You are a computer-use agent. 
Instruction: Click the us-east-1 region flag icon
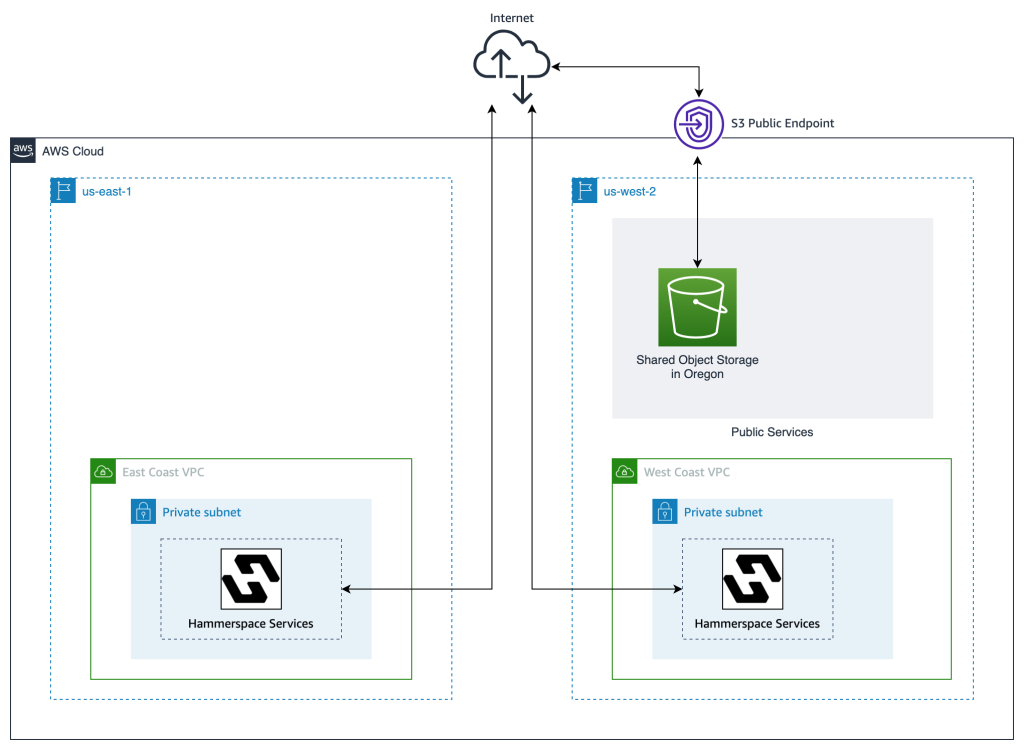coord(62,190)
